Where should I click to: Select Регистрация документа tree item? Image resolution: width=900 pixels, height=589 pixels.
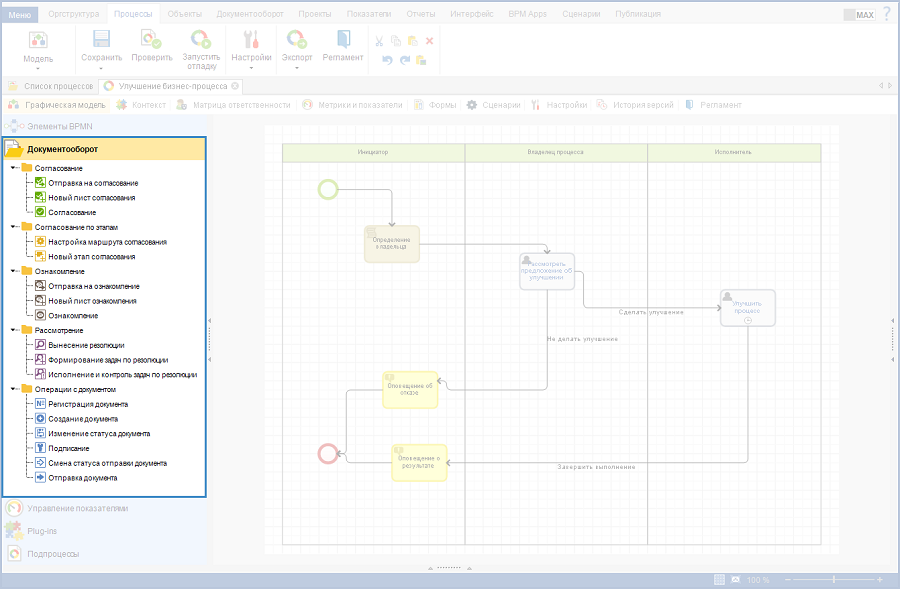click(88, 404)
